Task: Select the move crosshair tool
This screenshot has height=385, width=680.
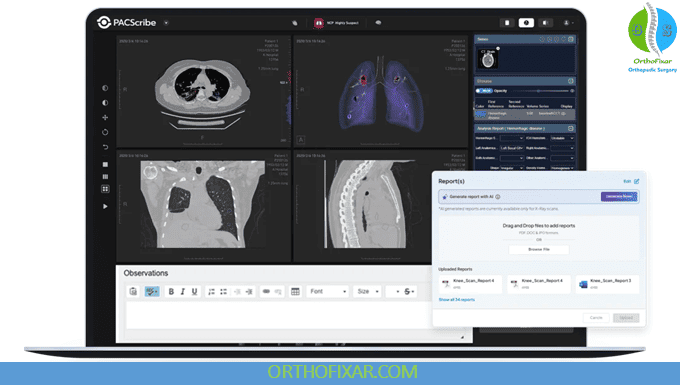Action: (105, 117)
